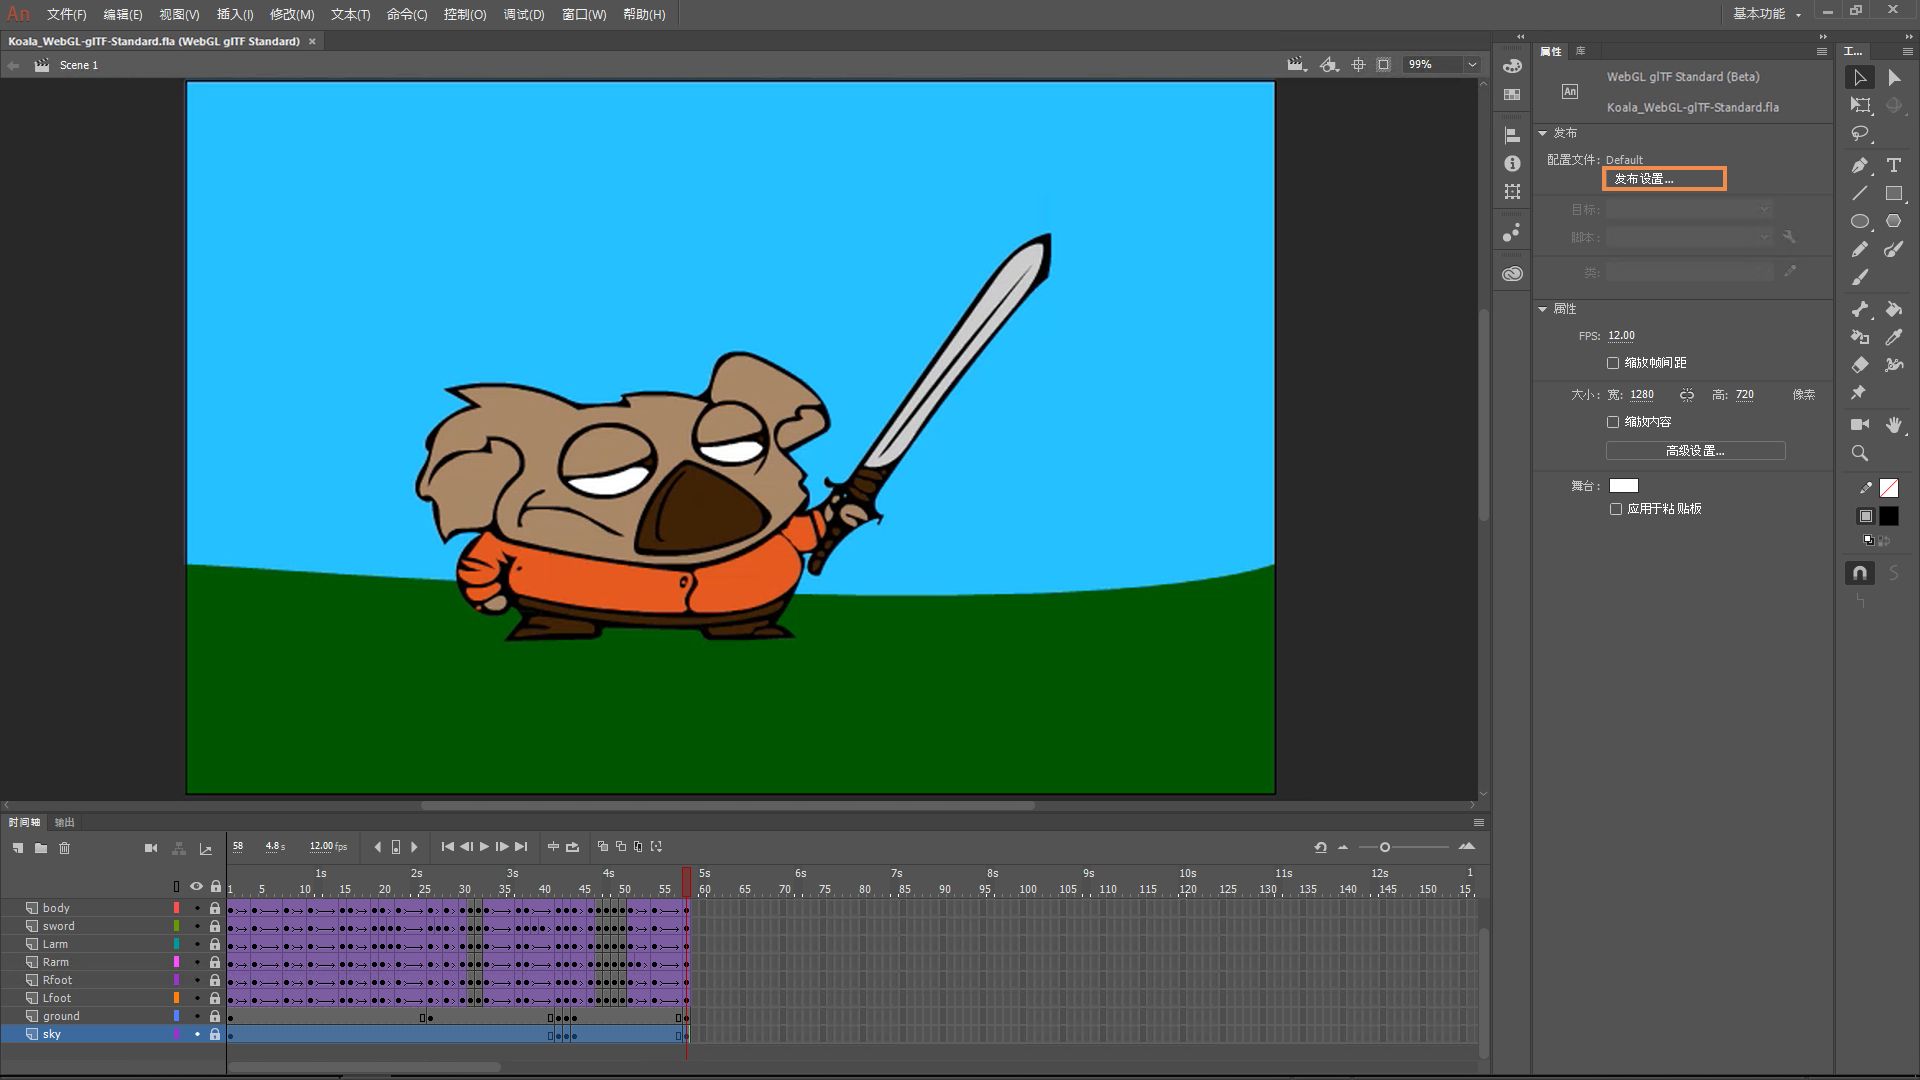Click the white stage color swatch
The height and width of the screenshot is (1080, 1920).
1623,486
